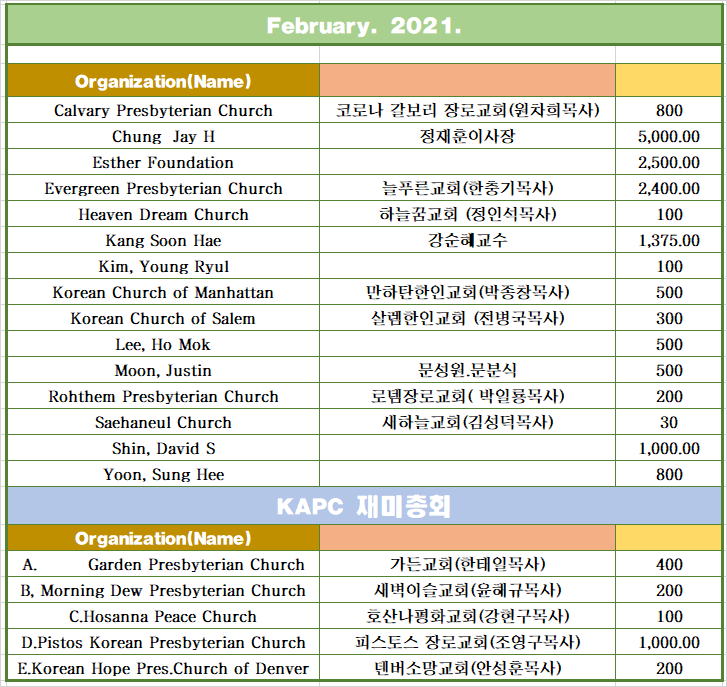Click the 800 amount in the Calvary Presbyterian row
This screenshot has height=687, width=727.
(669, 110)
